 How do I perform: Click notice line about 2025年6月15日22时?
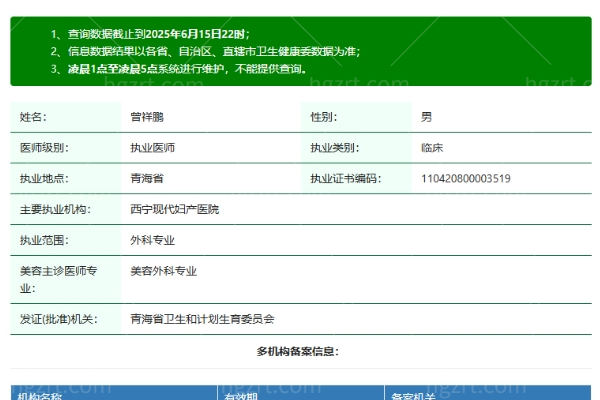point(150,34)
